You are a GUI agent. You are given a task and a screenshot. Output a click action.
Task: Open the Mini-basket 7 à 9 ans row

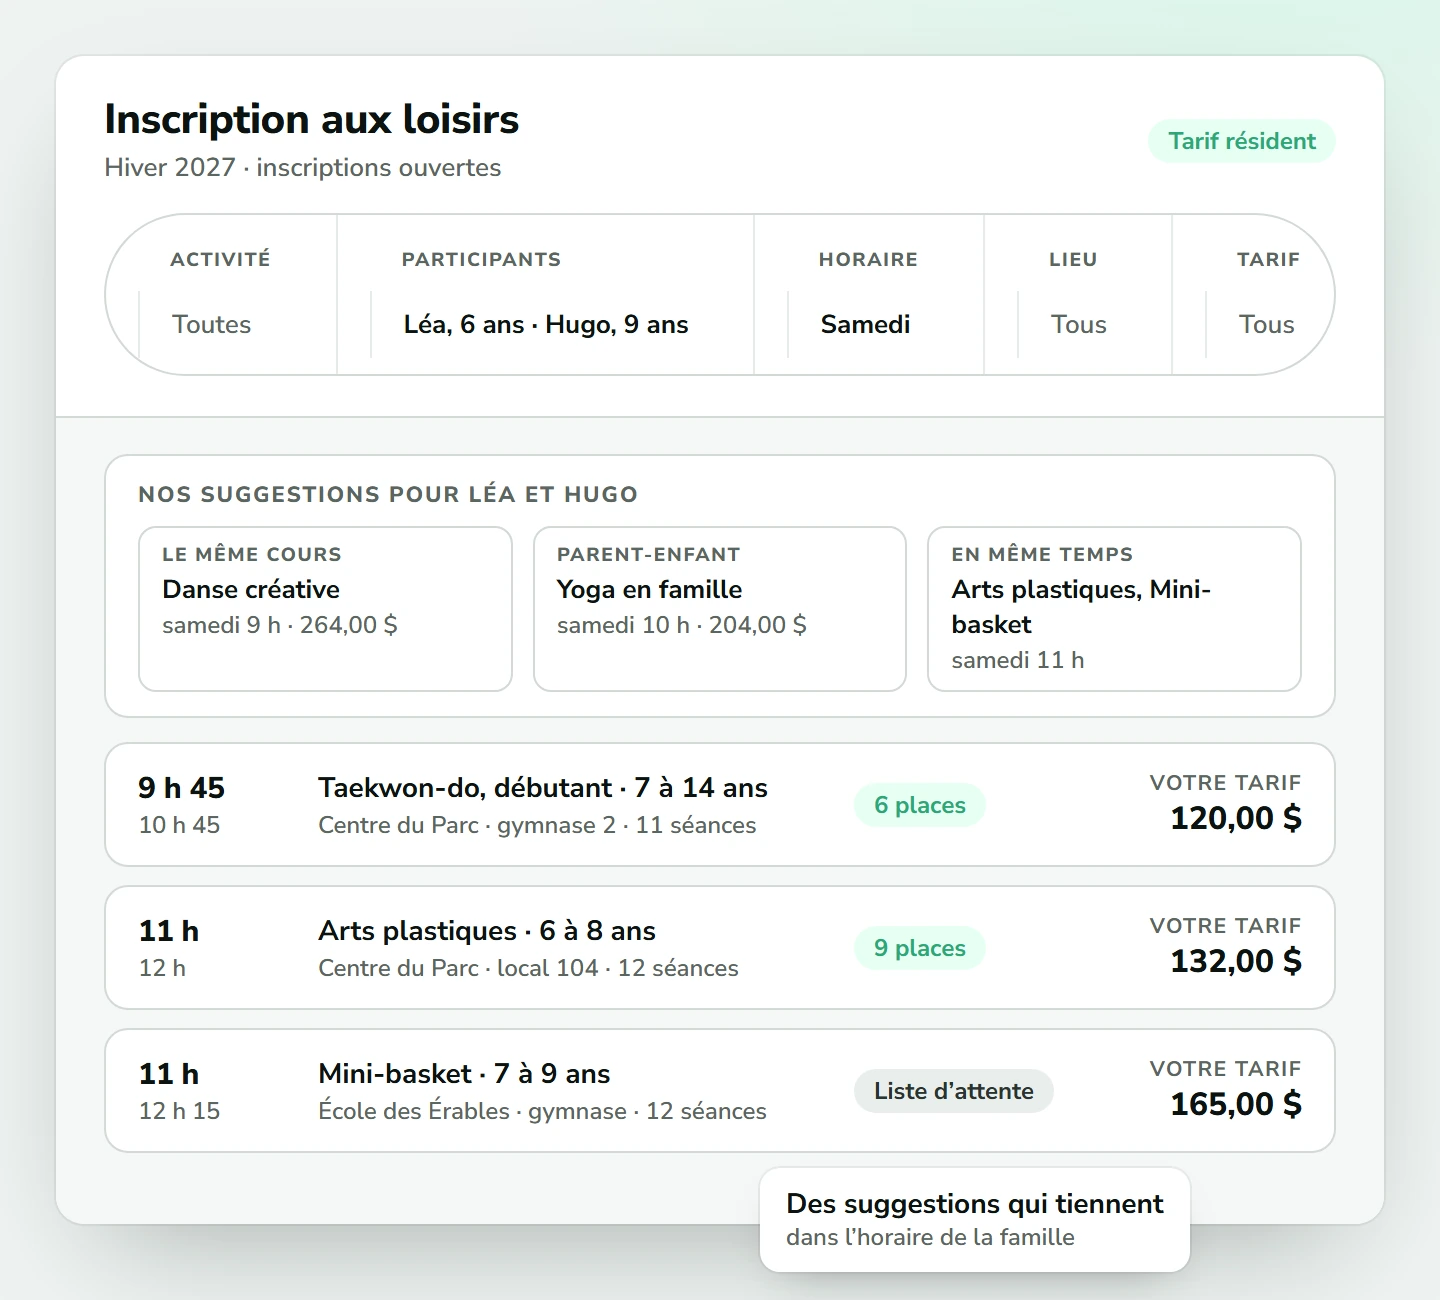720,1090
